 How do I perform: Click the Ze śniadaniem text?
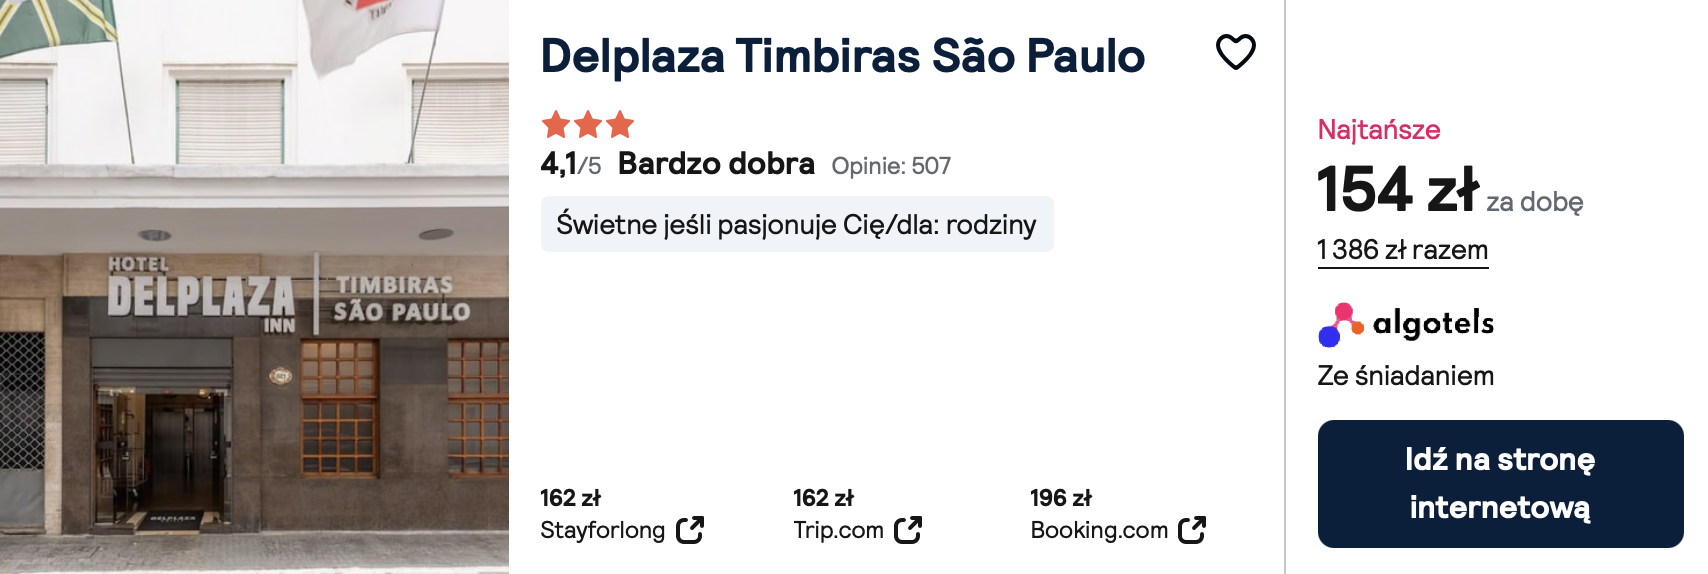click(1406, 376)
